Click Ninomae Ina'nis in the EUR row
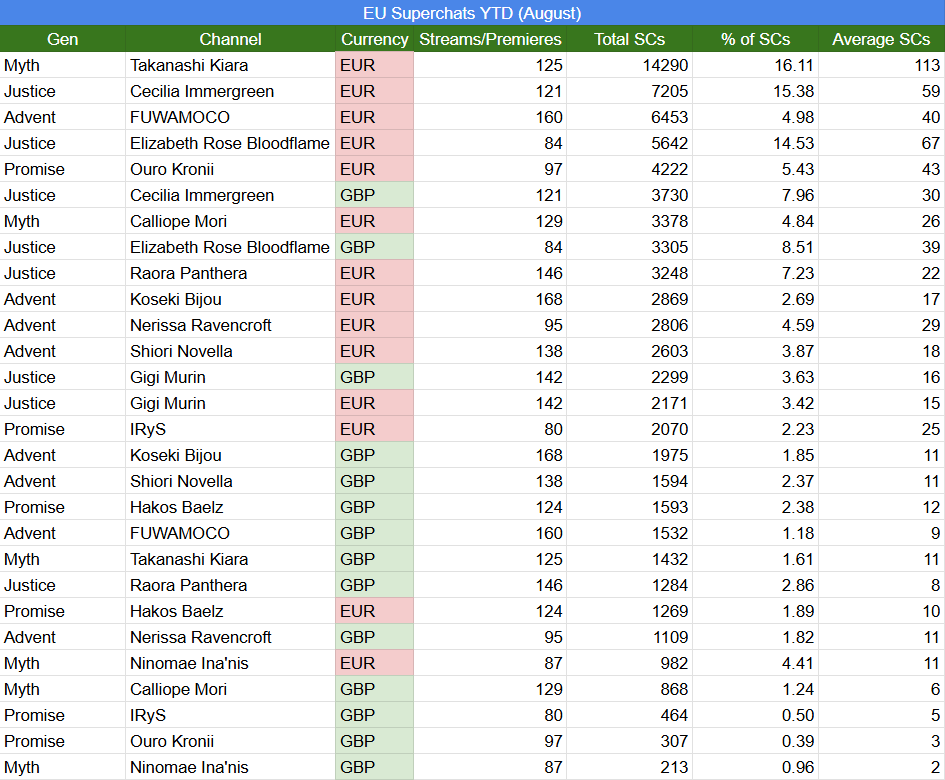The image size is (945, 780). click(x=189, y=663)
